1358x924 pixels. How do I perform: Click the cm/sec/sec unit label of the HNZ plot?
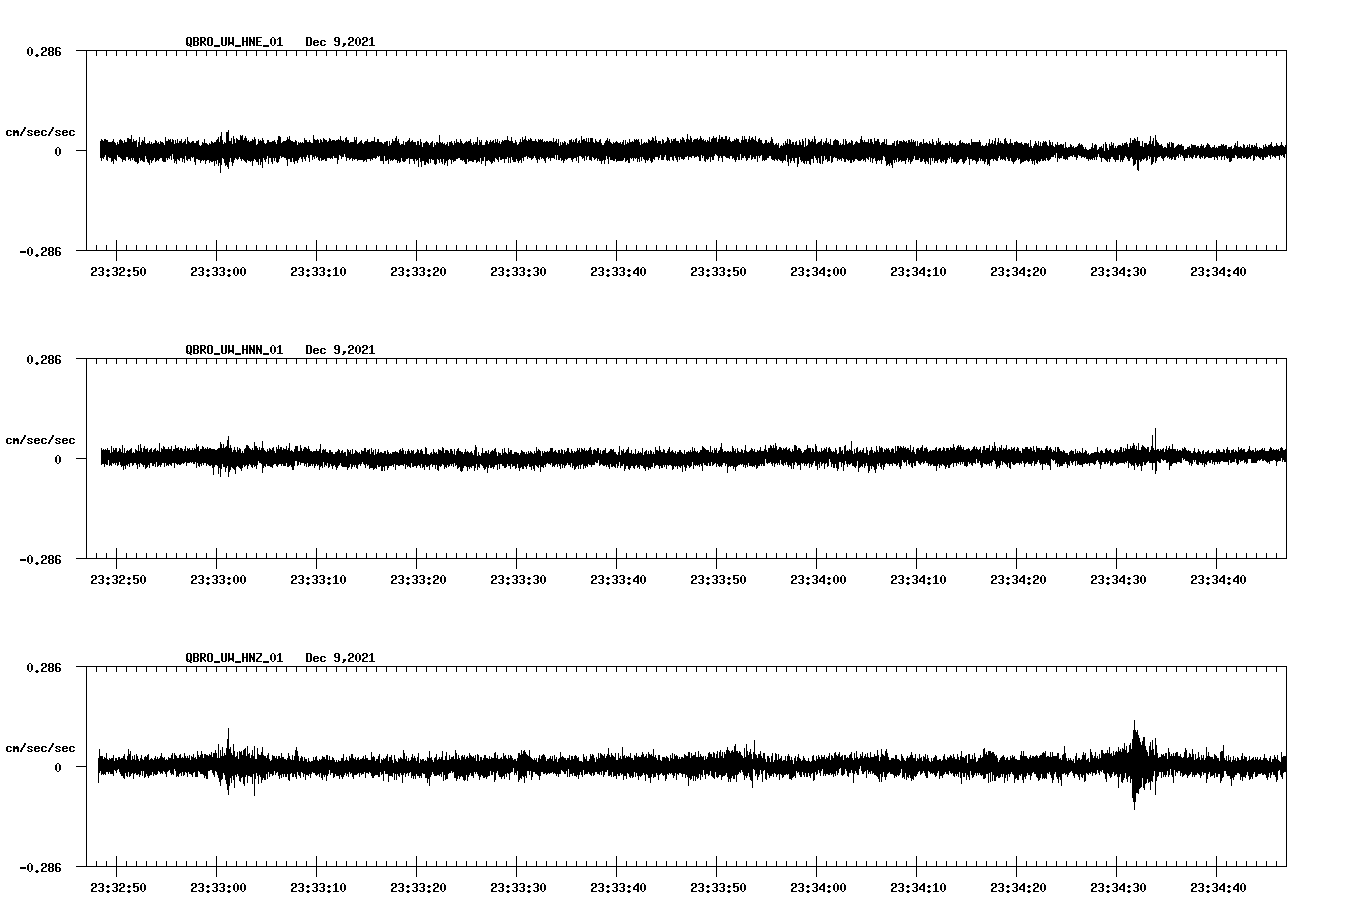(40, 748)
